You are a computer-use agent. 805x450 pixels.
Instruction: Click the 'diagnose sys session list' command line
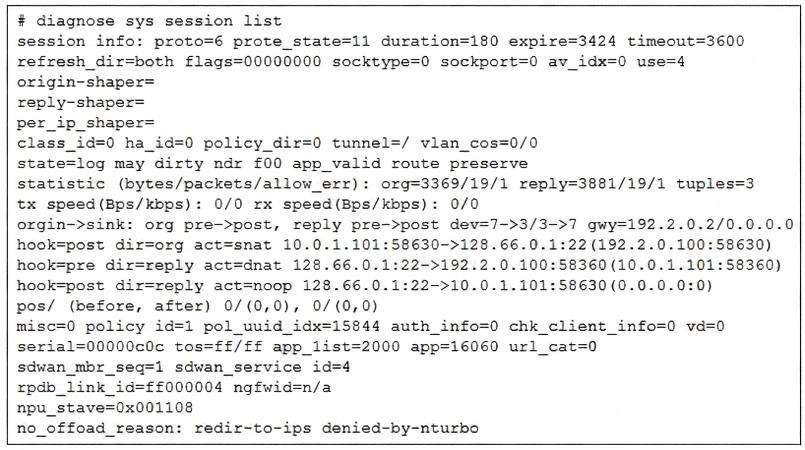click(148, 21)
